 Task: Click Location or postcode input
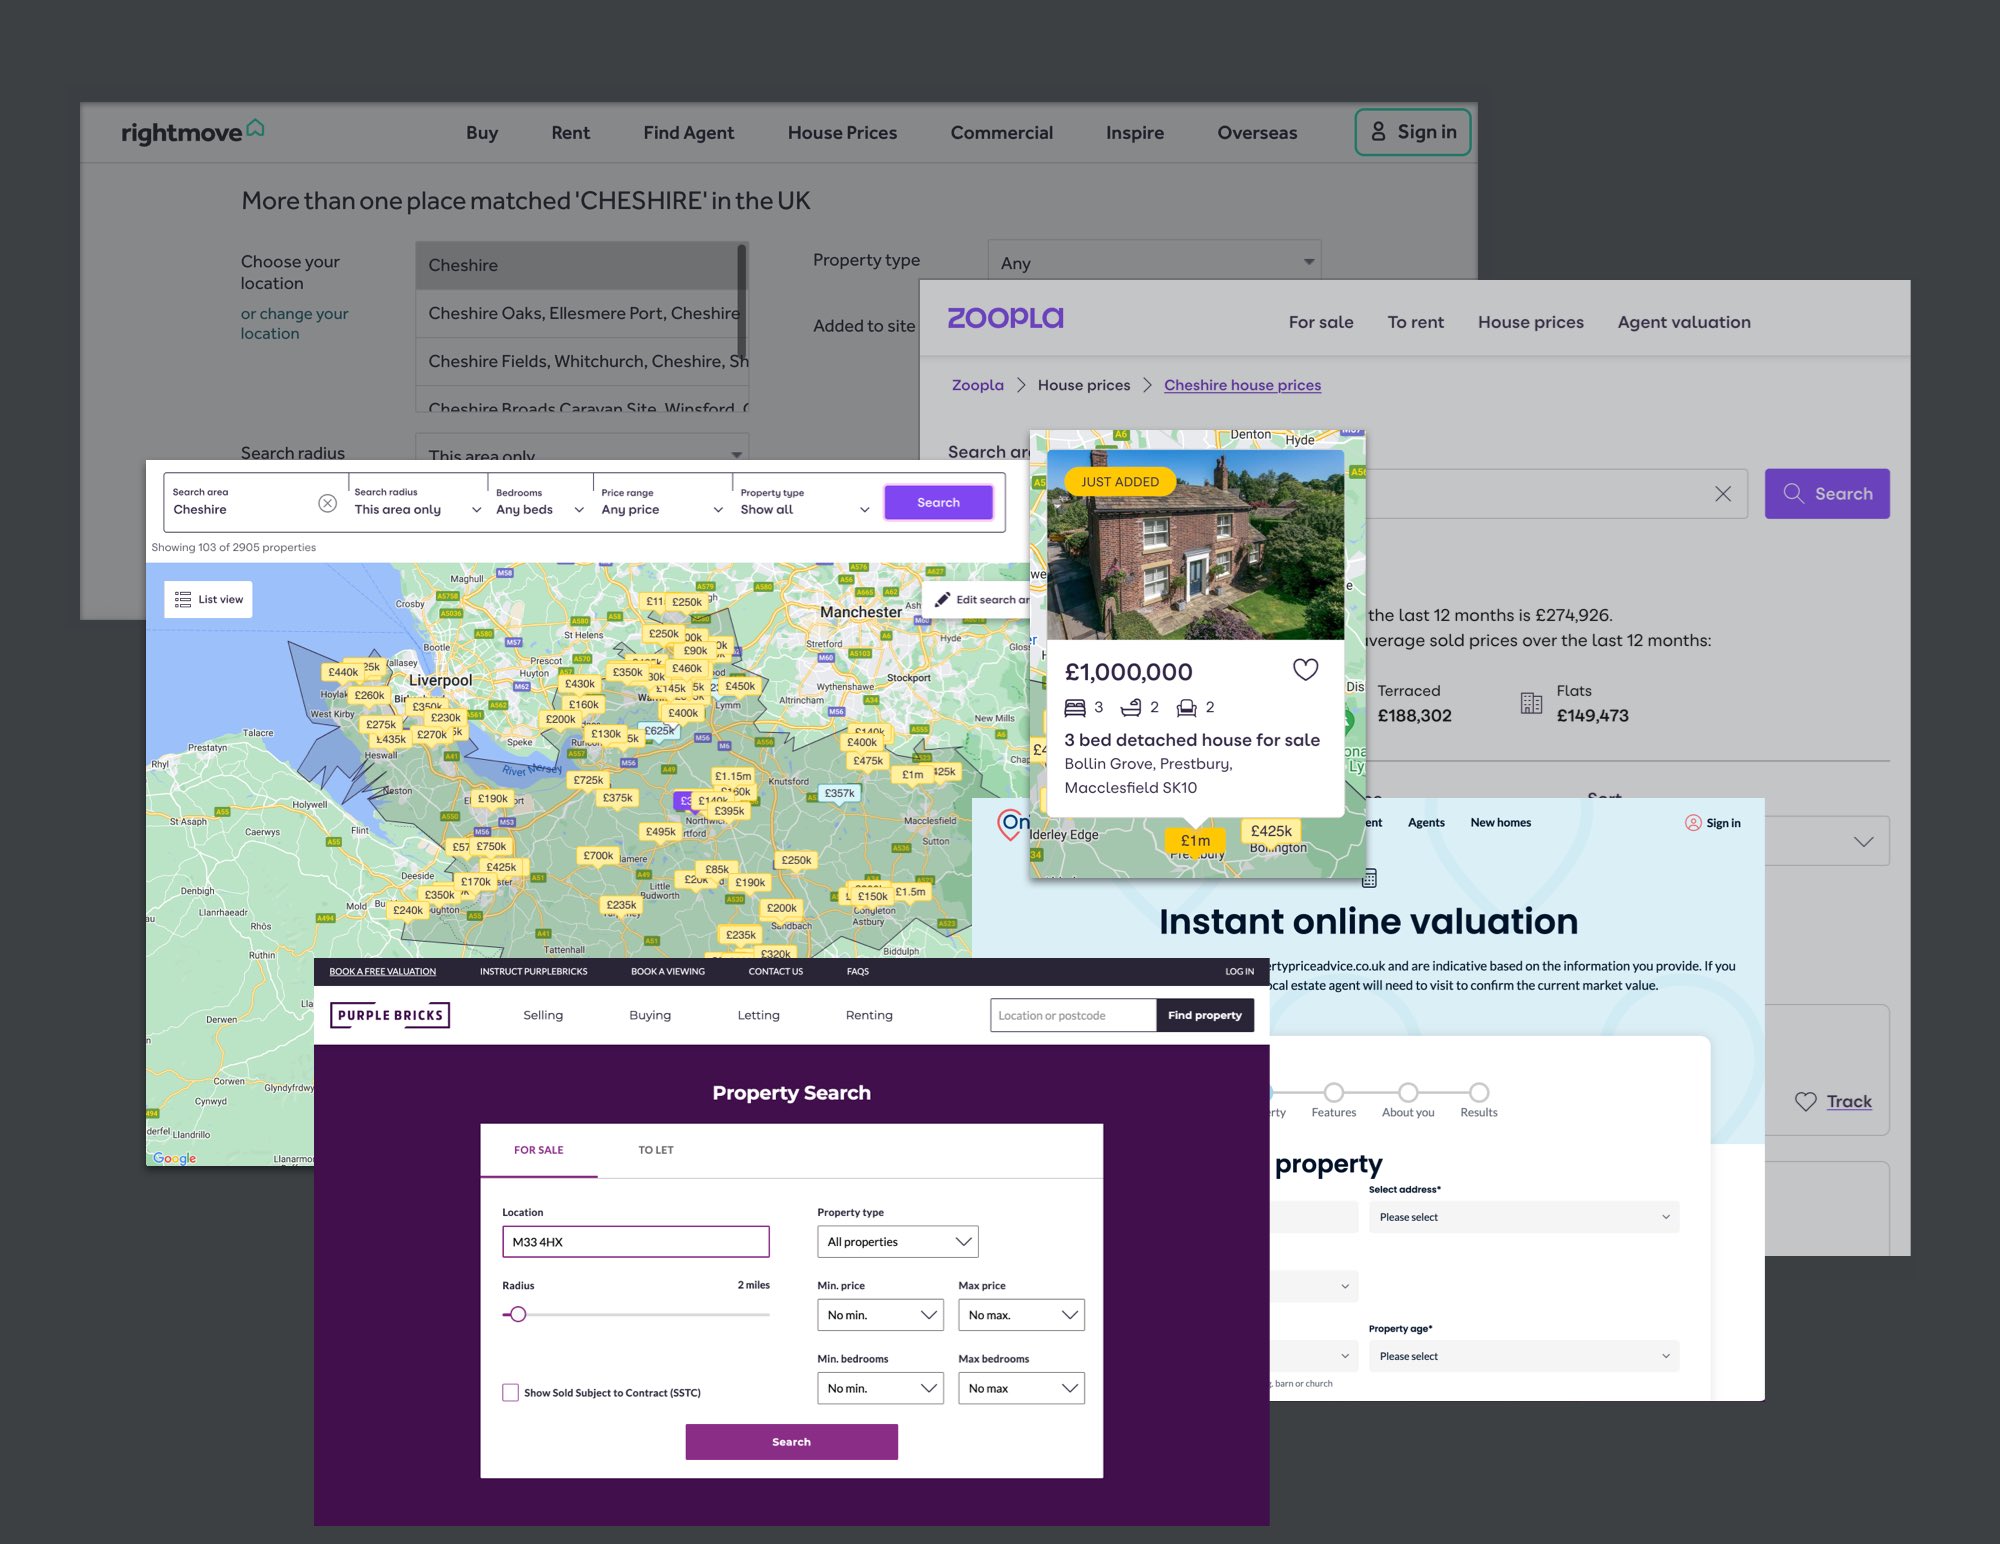[x=1073, y=1015]
